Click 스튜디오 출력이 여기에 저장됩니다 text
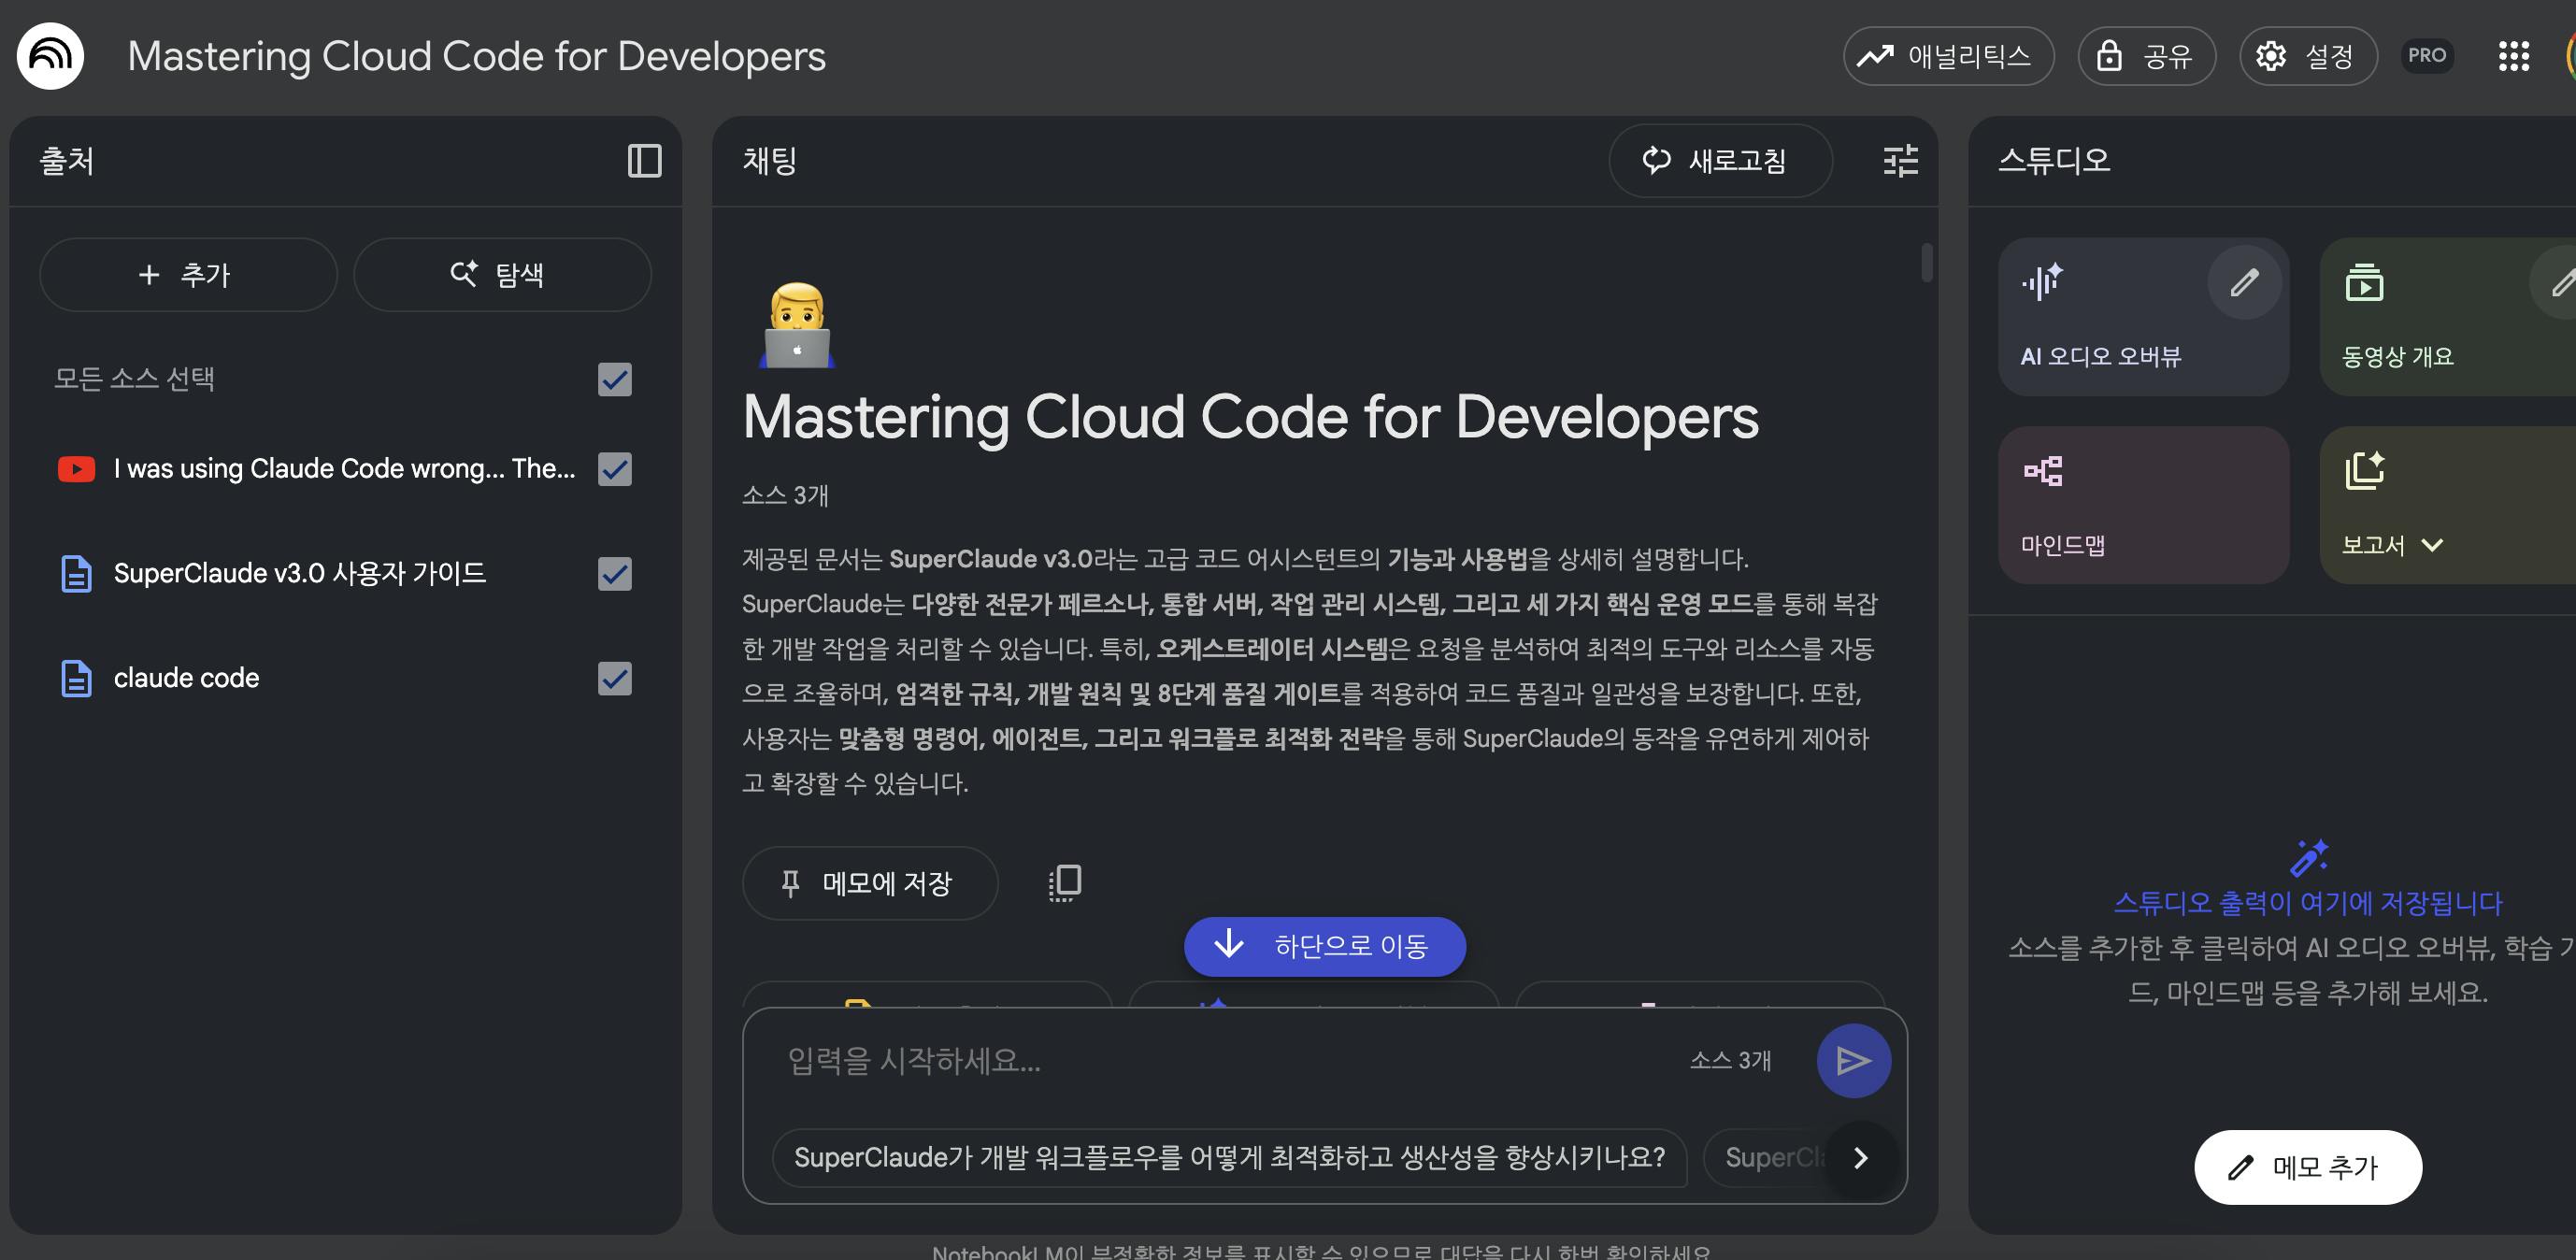Screen dimensions: 2576x1260 2307,903
